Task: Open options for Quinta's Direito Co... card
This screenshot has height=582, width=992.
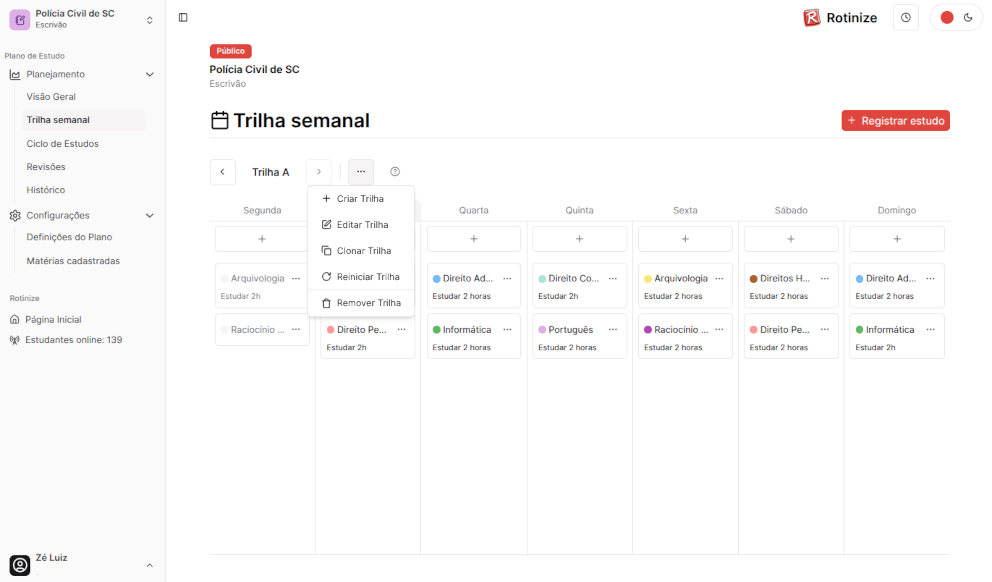Action: tap(613, 278)
